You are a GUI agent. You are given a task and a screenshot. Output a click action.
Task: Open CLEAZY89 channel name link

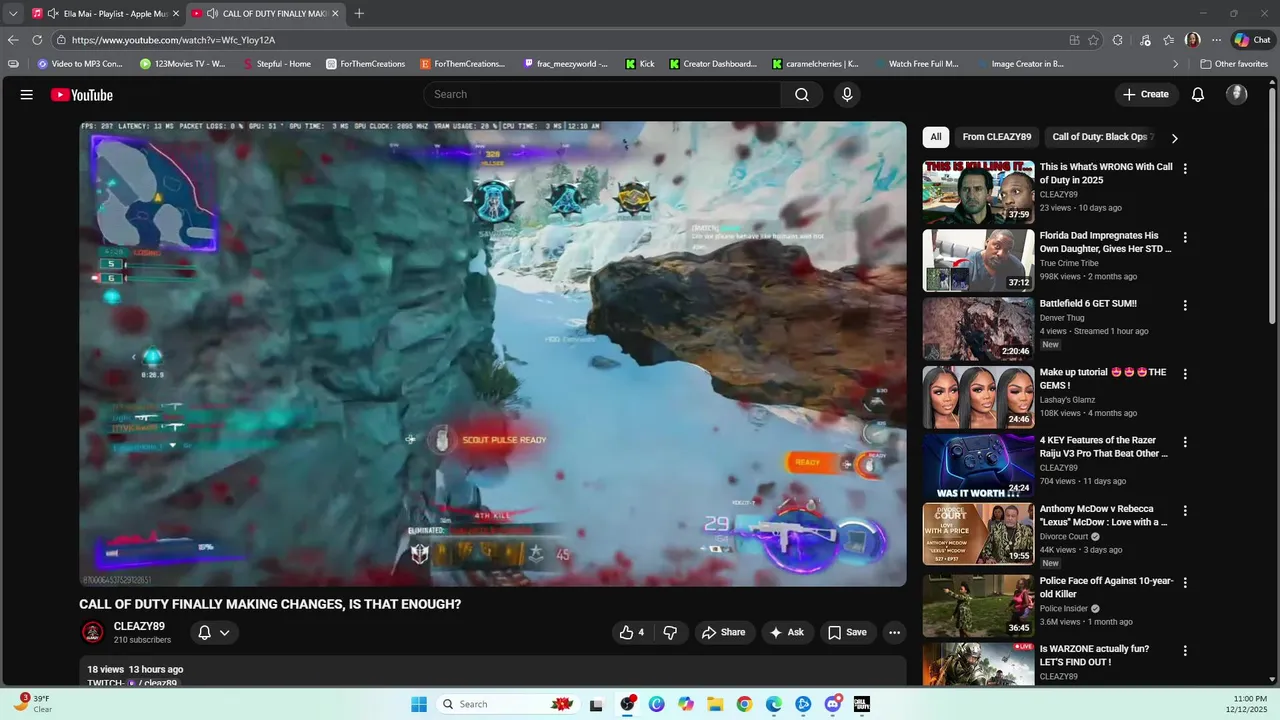(139, 626)
